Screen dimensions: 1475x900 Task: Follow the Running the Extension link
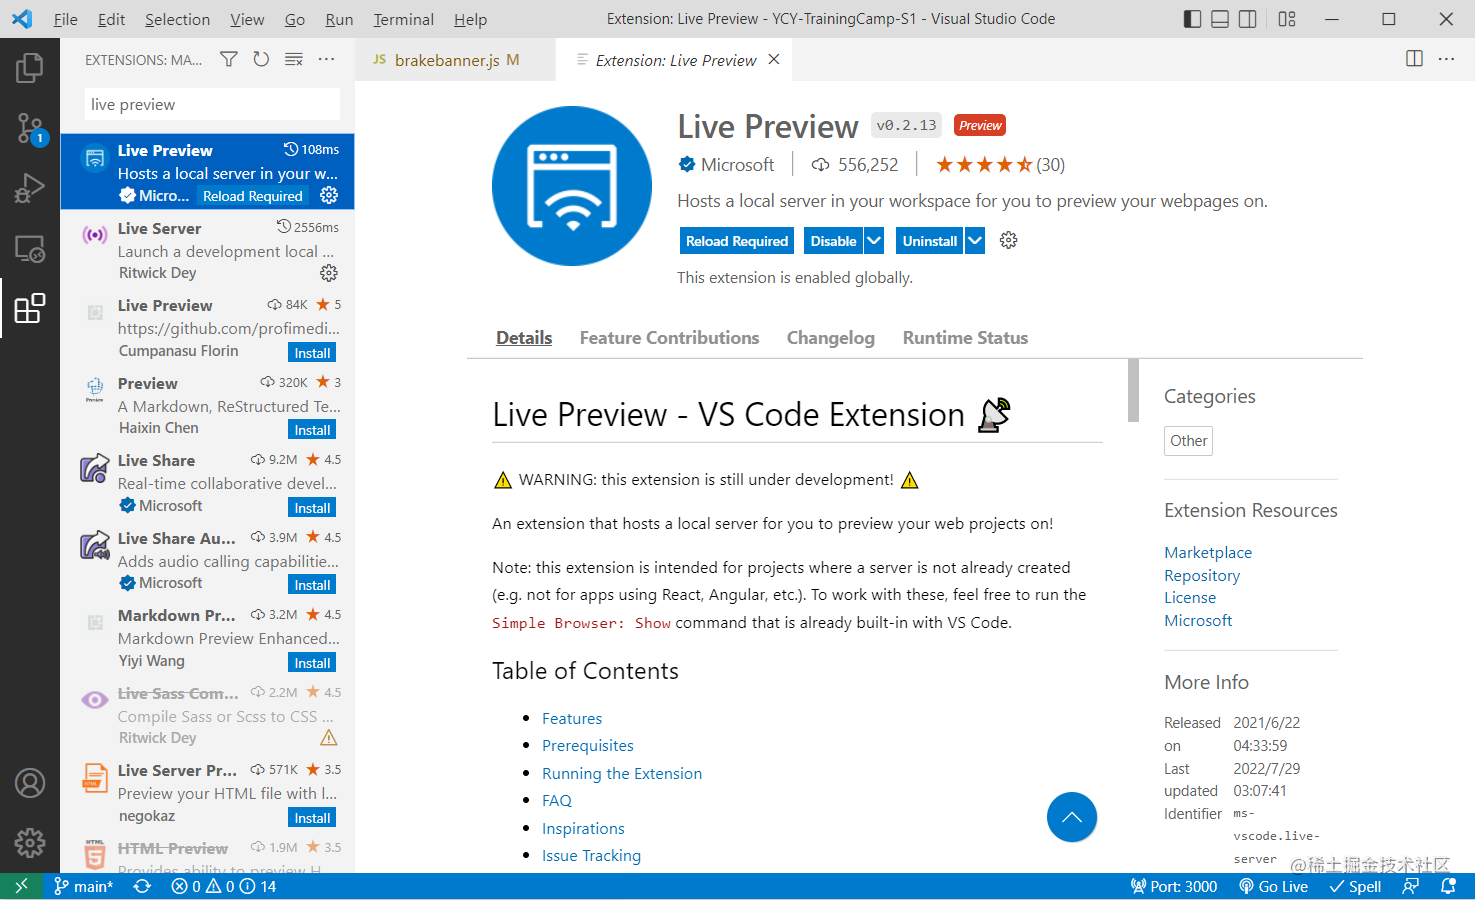(x=622, y=773)
